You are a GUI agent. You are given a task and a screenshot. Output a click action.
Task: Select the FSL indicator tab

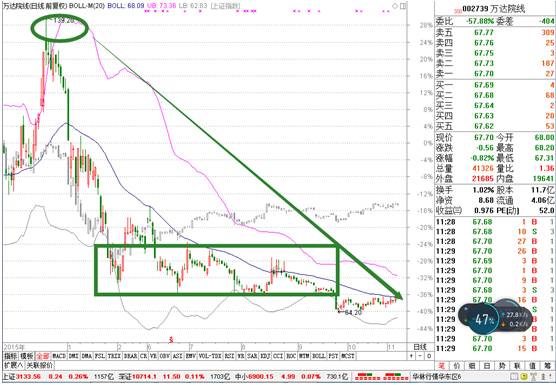pos(100,356)
